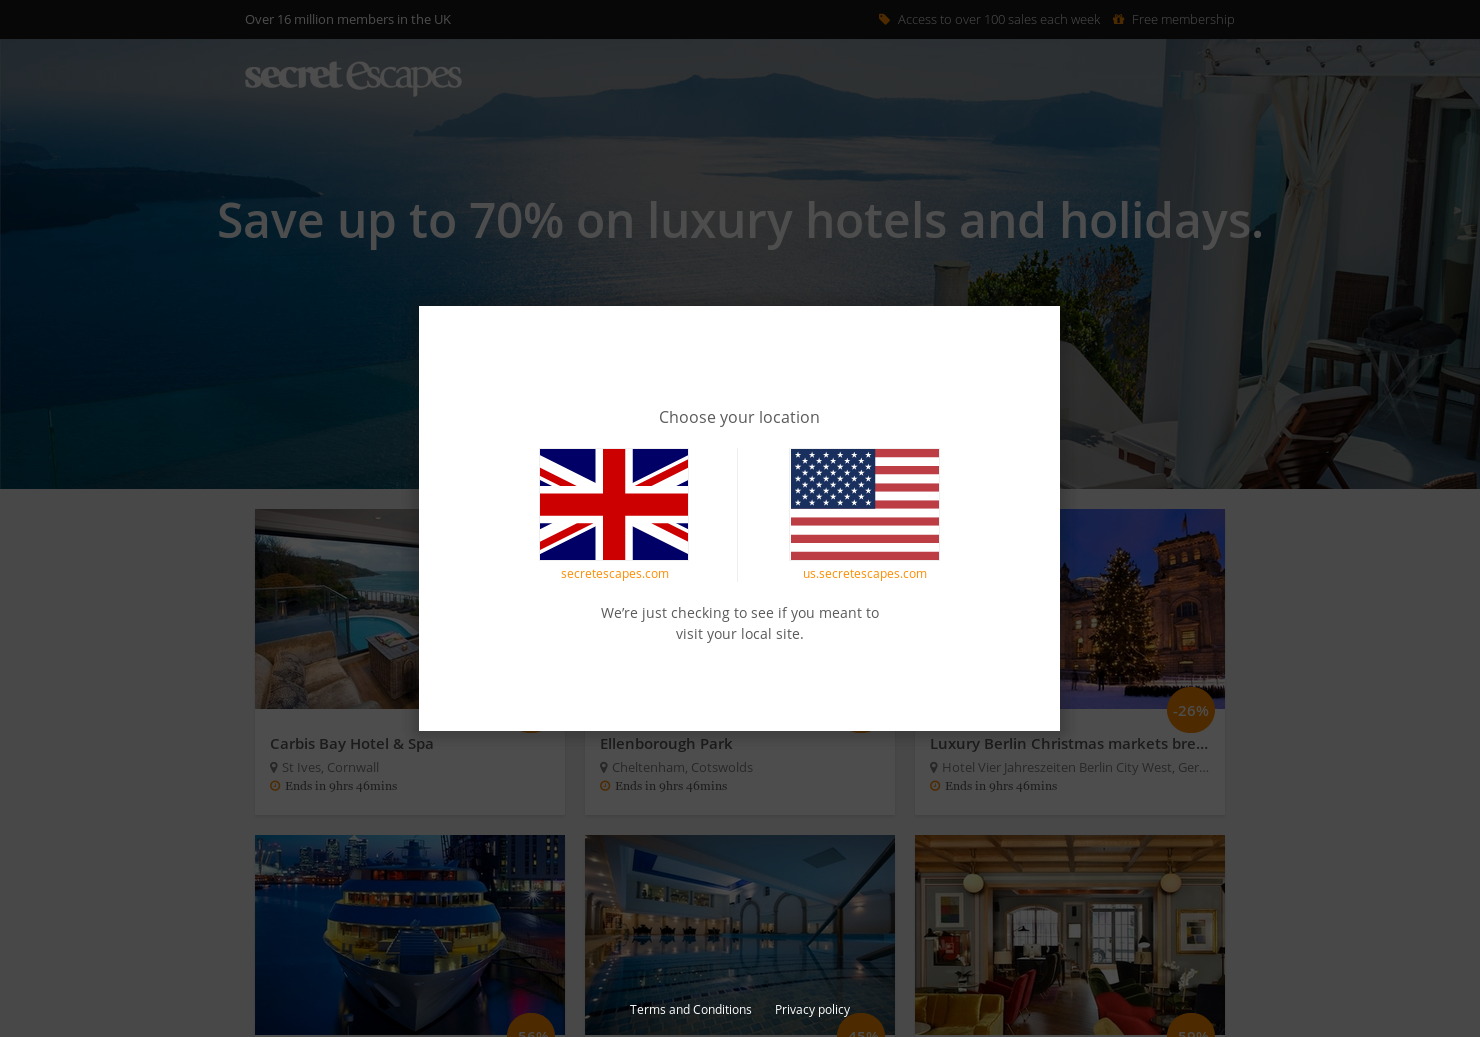Click the Secret Escapes logo
This screenshot has height=1037, width=1480.
(x=353, y=77)
